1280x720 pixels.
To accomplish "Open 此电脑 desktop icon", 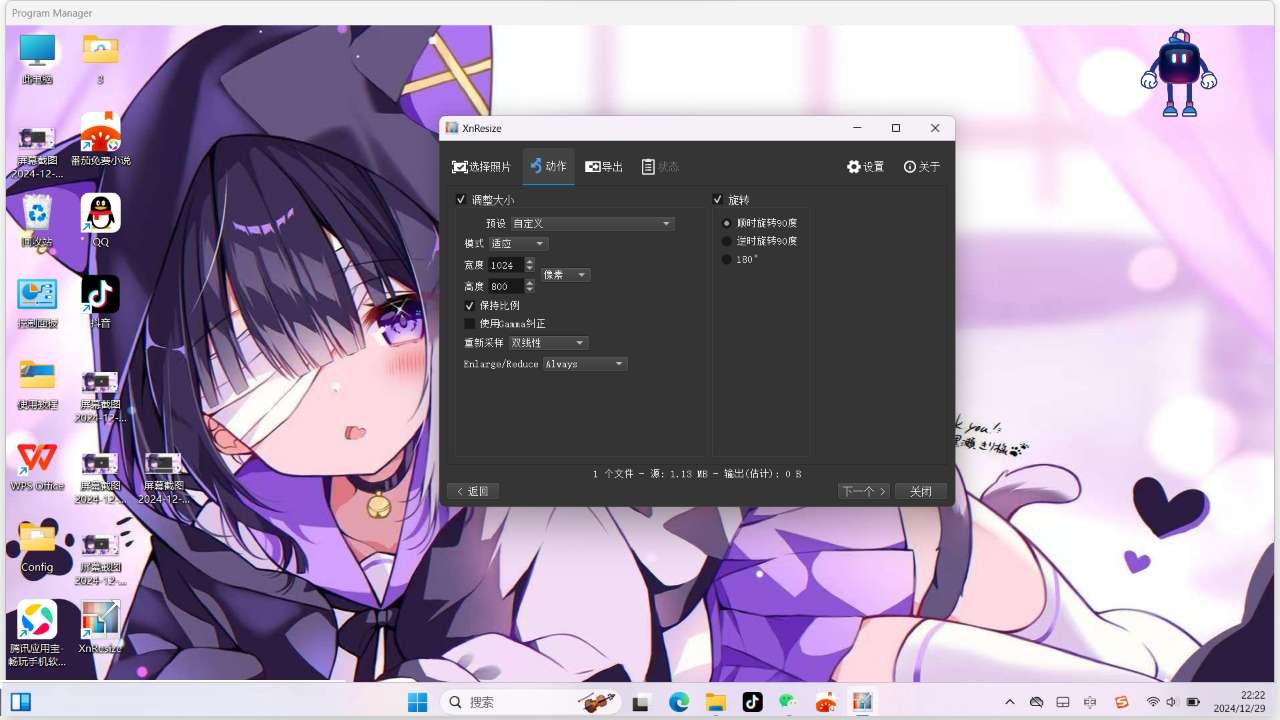I will 38,60.
